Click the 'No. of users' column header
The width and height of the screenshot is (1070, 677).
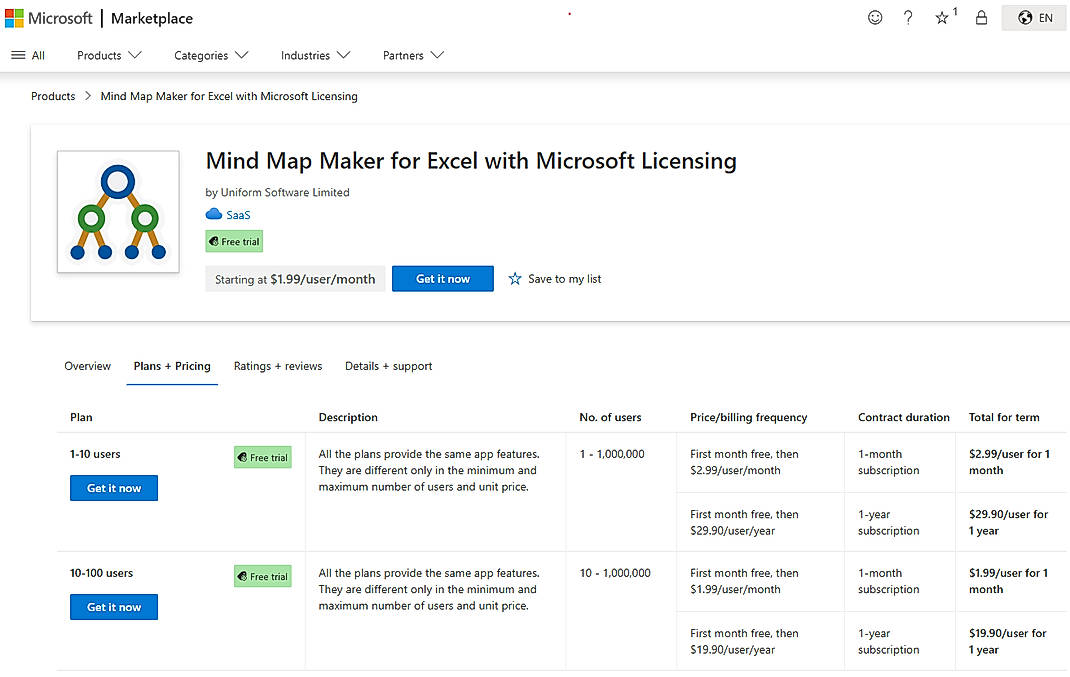(610, 417)
